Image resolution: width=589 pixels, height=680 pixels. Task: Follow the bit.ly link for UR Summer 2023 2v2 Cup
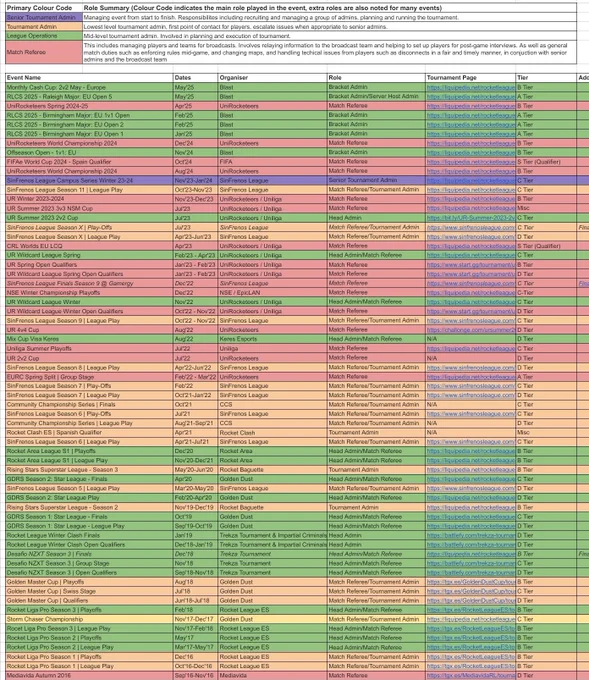[471, 218]
